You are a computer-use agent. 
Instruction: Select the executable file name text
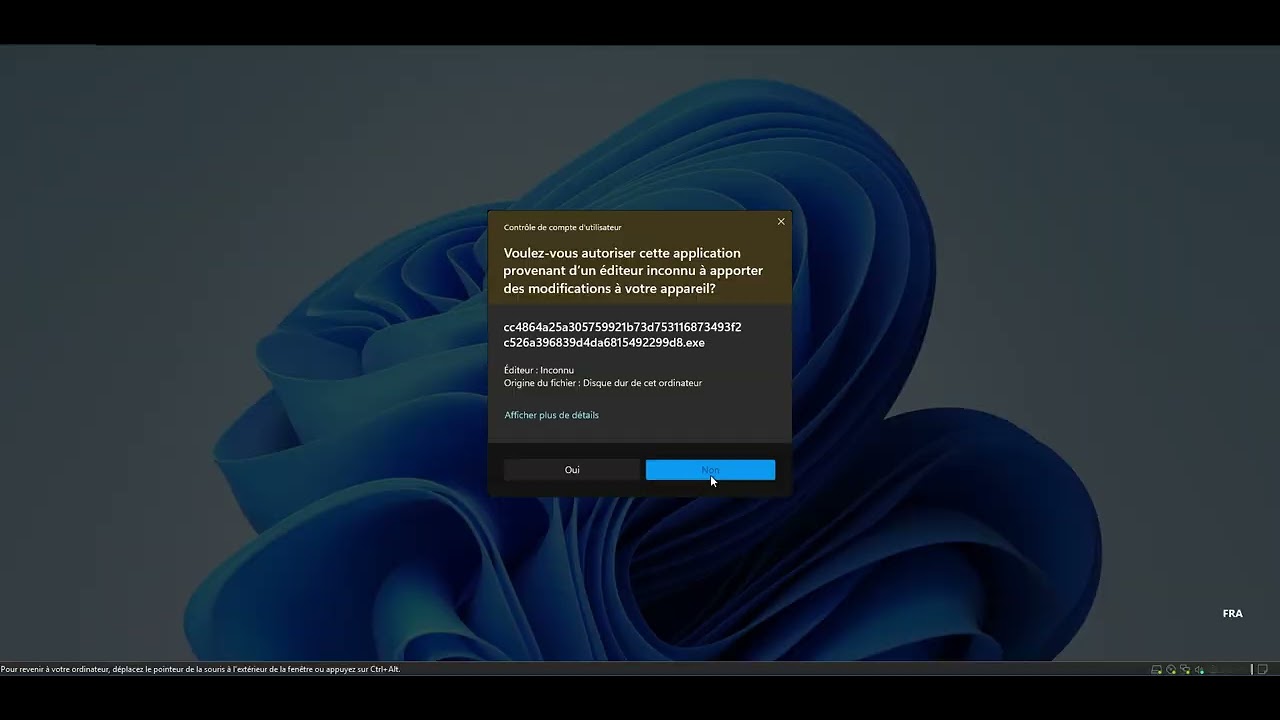pyautogui.click(x=622, y=335)
